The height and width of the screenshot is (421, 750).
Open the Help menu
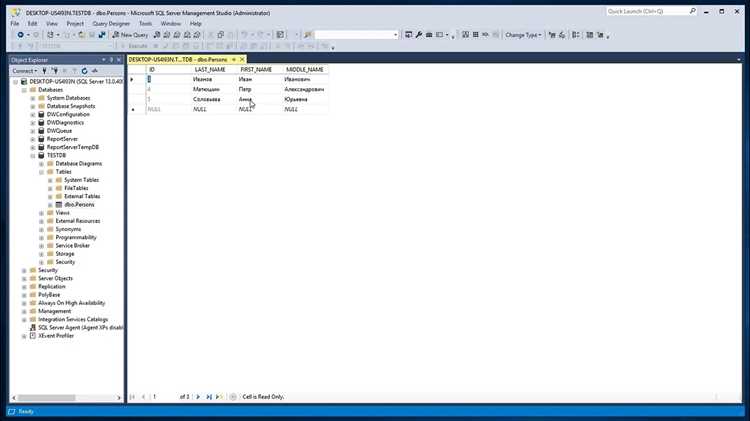point(196,23)
